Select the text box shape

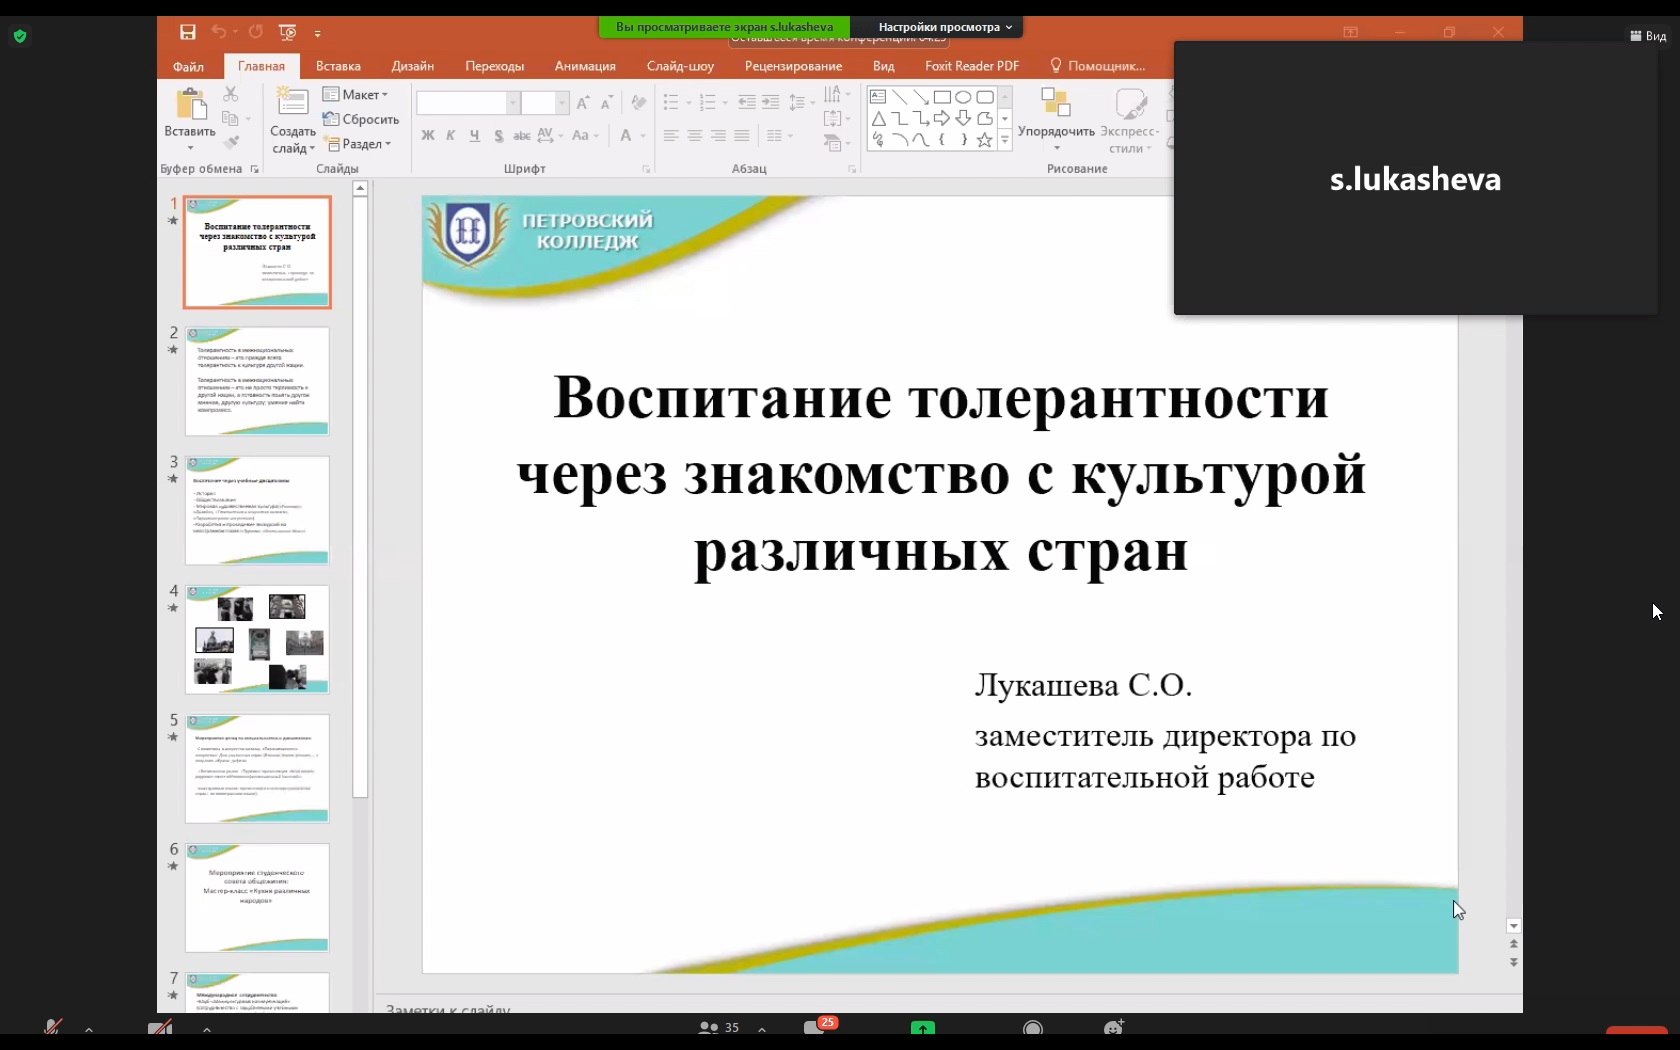coord(877,97)
